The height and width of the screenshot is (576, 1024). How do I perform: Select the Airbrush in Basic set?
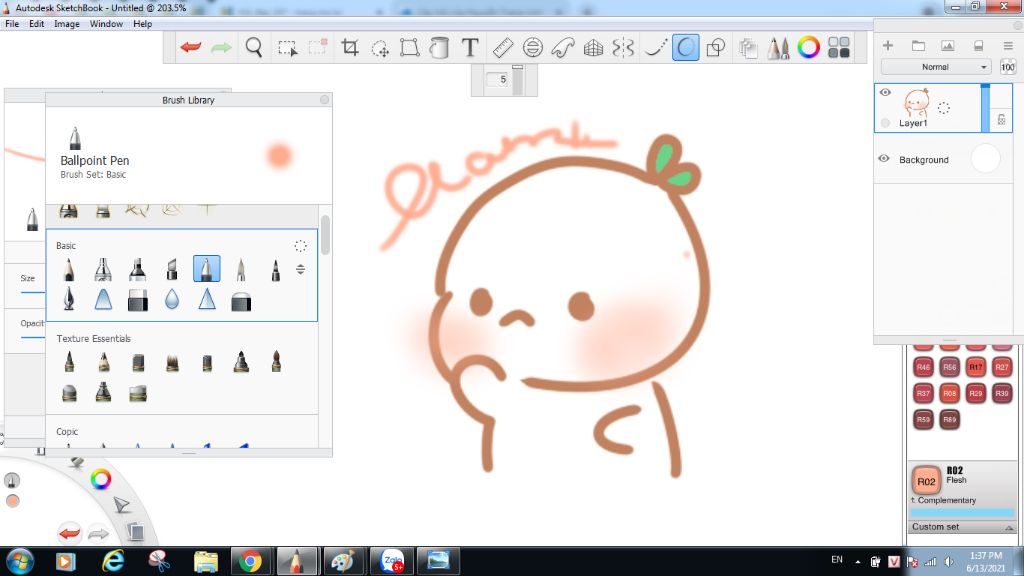[x=103, y=269]
